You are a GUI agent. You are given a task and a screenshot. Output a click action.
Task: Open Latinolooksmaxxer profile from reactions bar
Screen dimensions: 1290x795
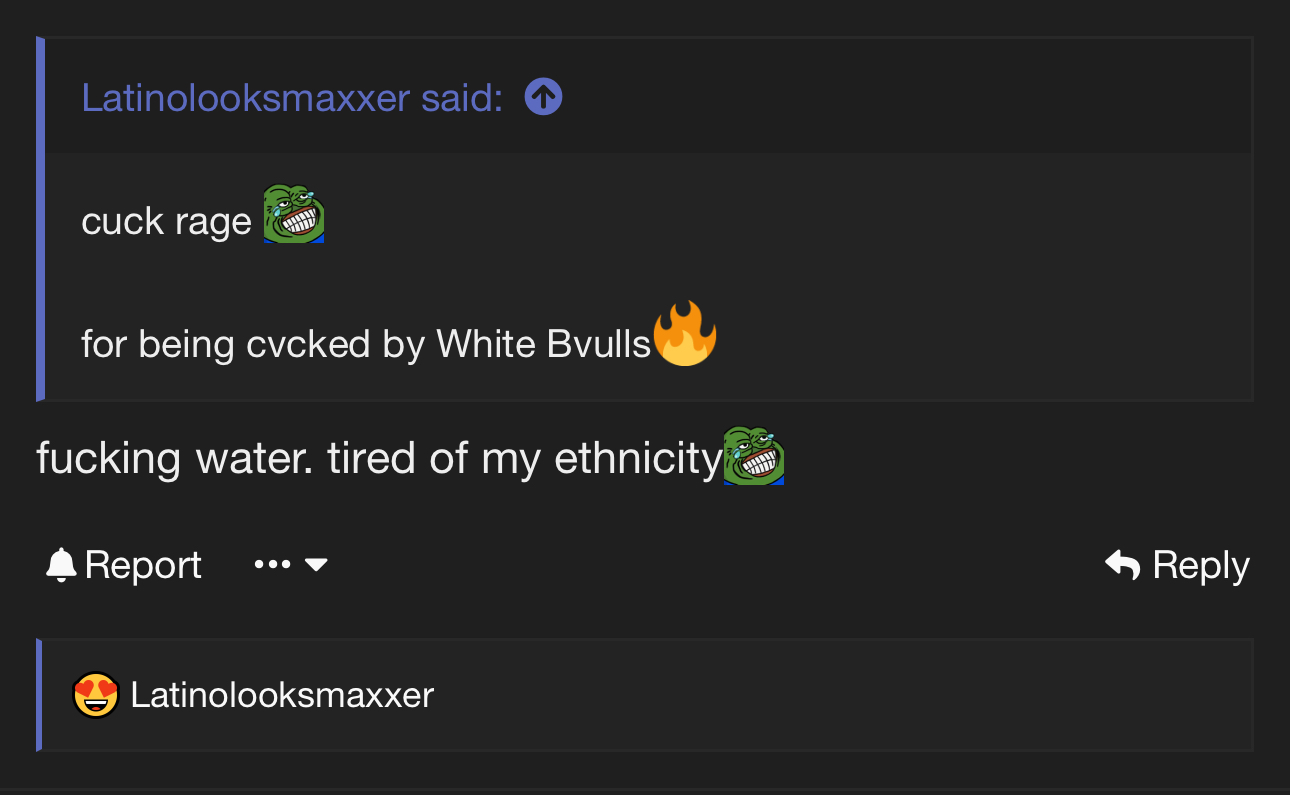point(282,694)
